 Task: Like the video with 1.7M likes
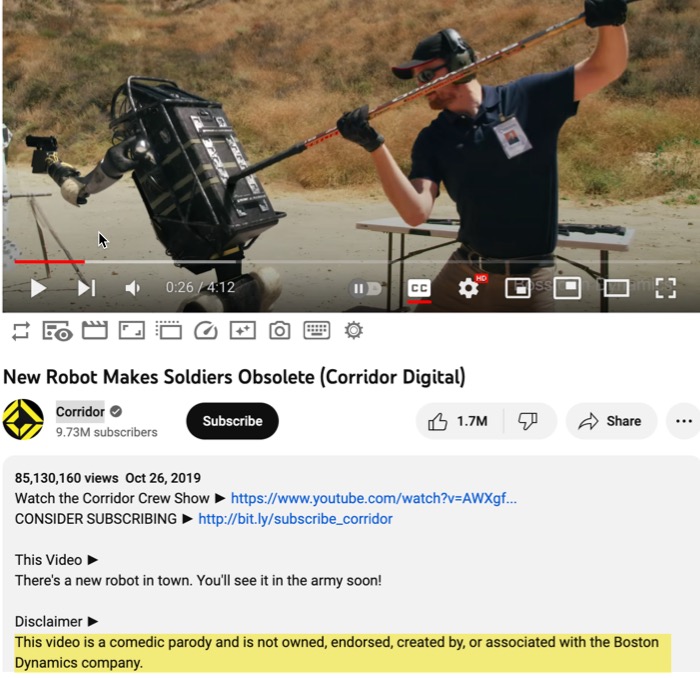(459, 421)
